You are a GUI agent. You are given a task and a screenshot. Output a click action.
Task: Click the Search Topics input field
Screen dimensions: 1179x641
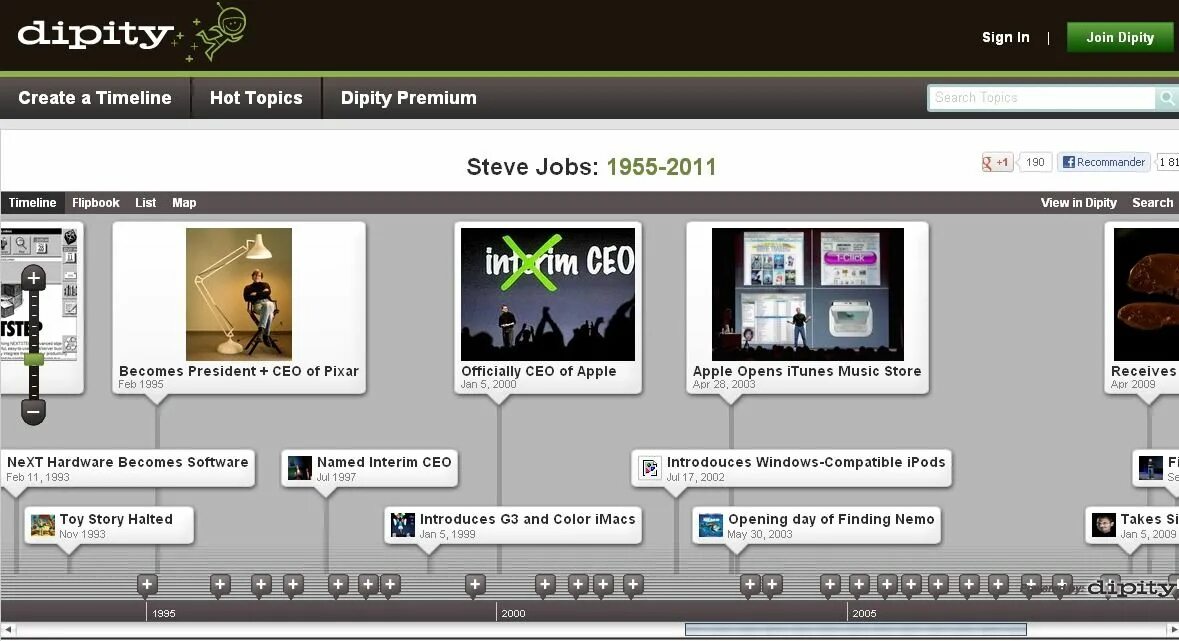(x=1042, y=98)
